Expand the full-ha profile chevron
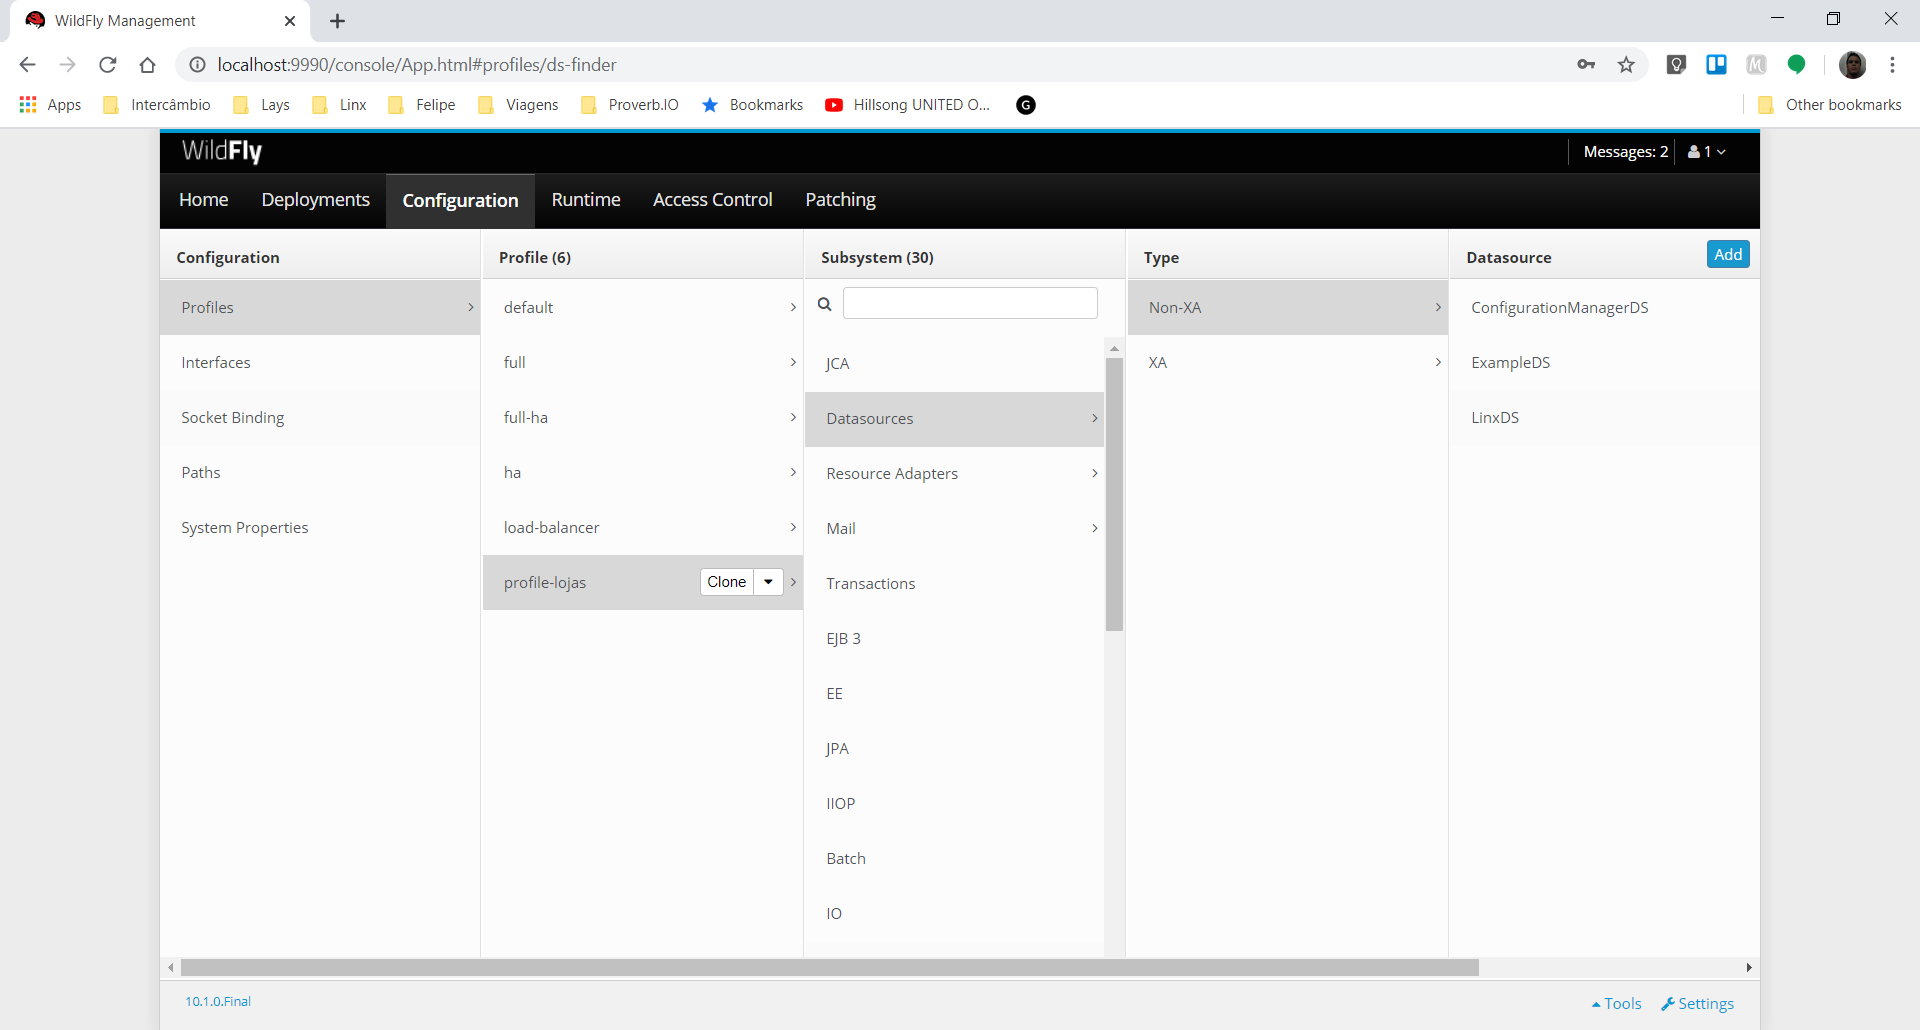 pyautogui.click(x=793, y=417)
